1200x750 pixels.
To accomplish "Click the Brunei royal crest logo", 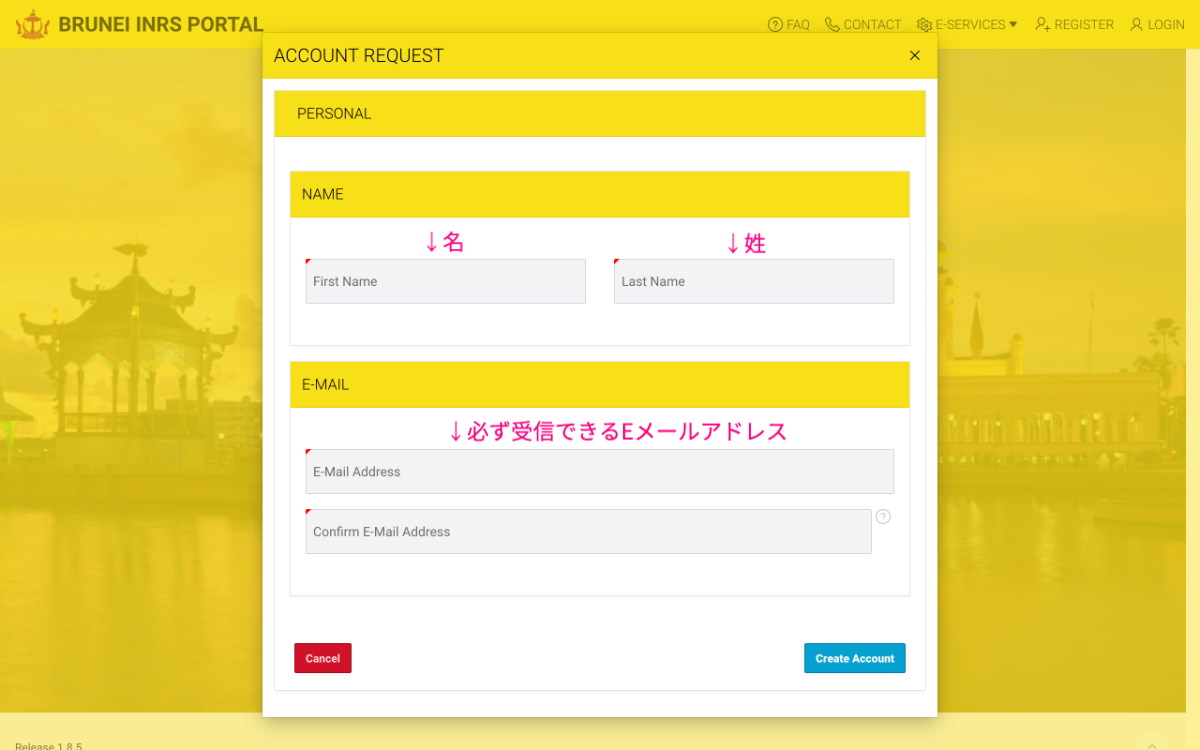I will (x=33, y=23).
